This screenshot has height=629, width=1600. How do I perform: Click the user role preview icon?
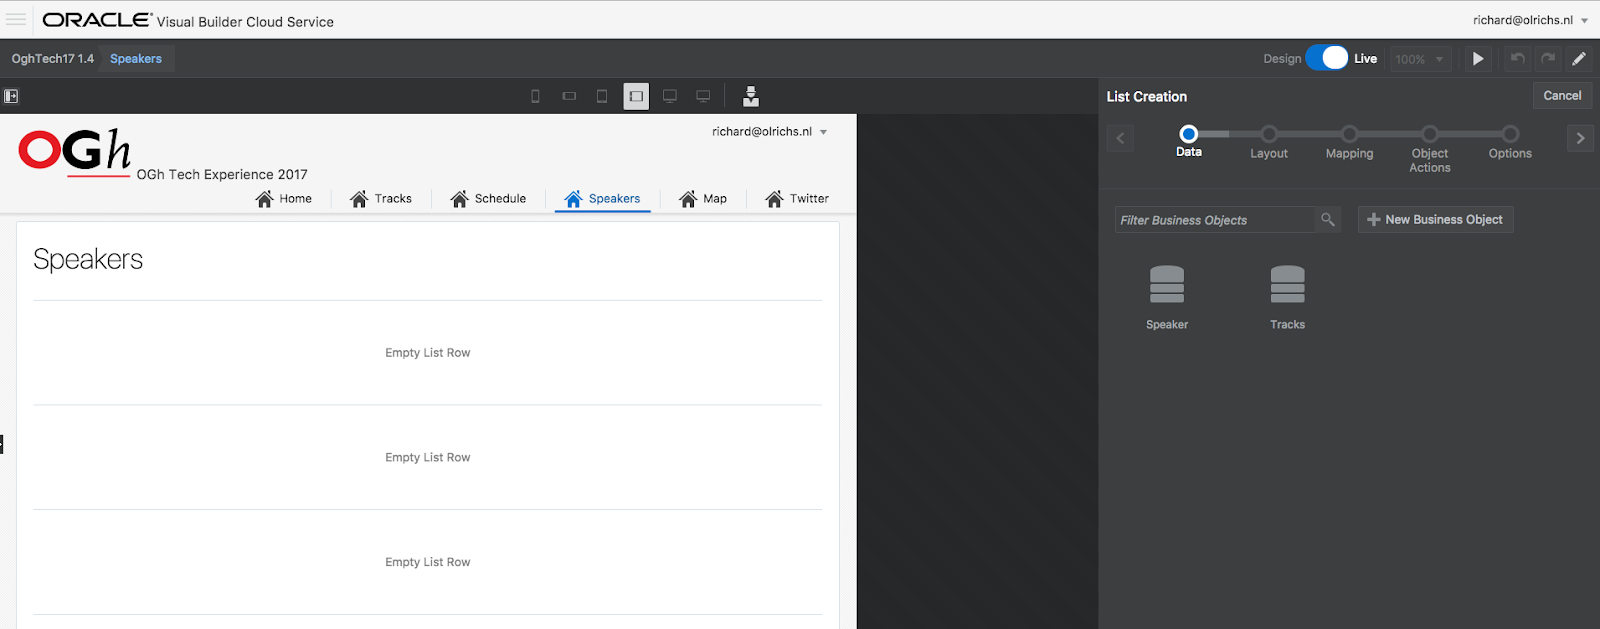click(751, 96)
